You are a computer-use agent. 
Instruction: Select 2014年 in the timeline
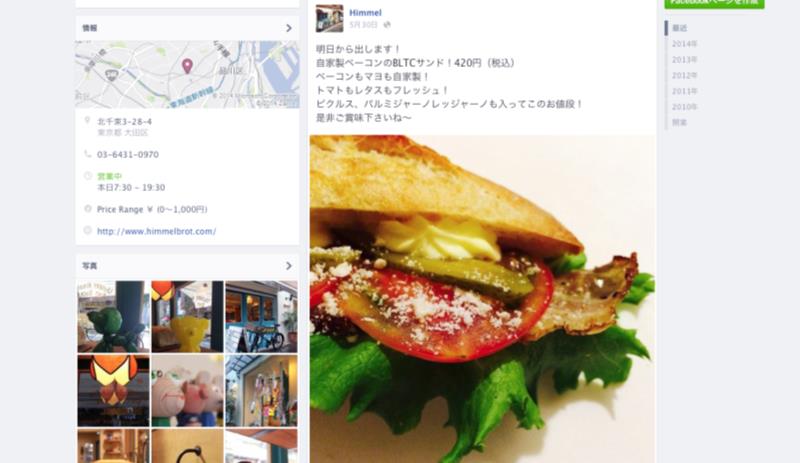tap(685, 44)
